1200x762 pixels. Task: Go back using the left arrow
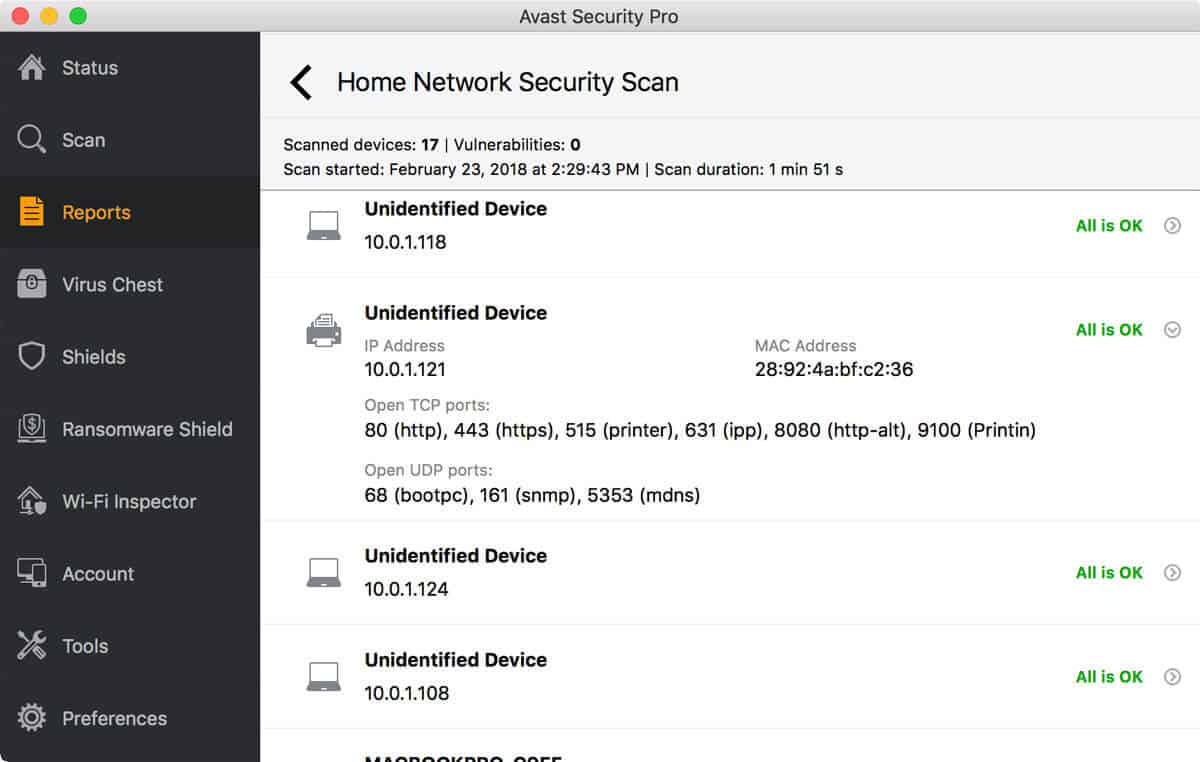click(x=301, y=82)
